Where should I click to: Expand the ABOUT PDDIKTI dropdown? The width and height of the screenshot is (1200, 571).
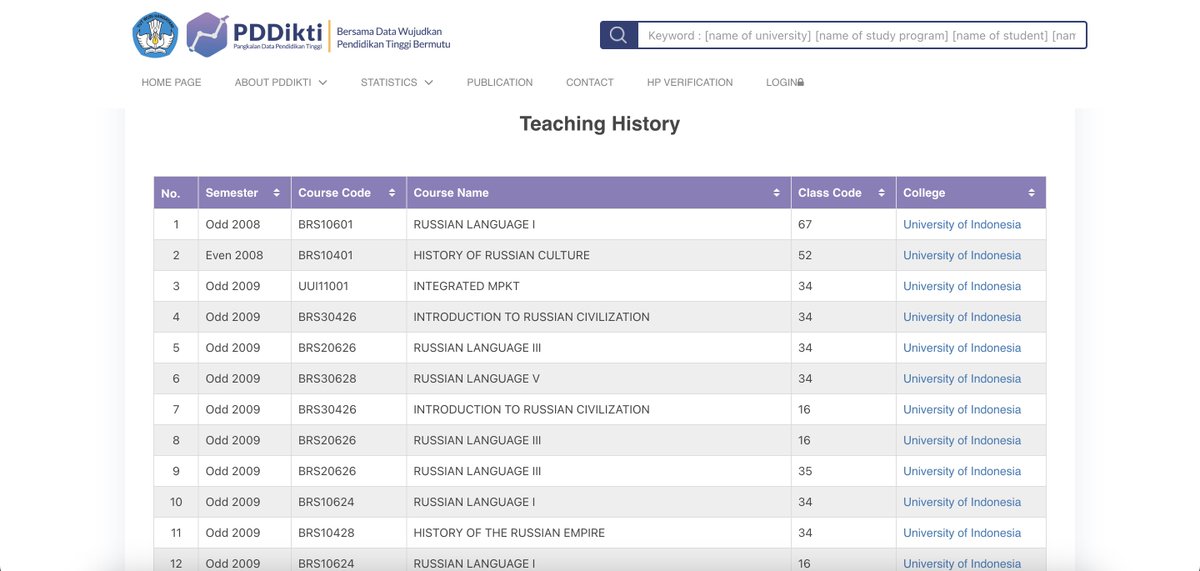[x=281, y=82]
